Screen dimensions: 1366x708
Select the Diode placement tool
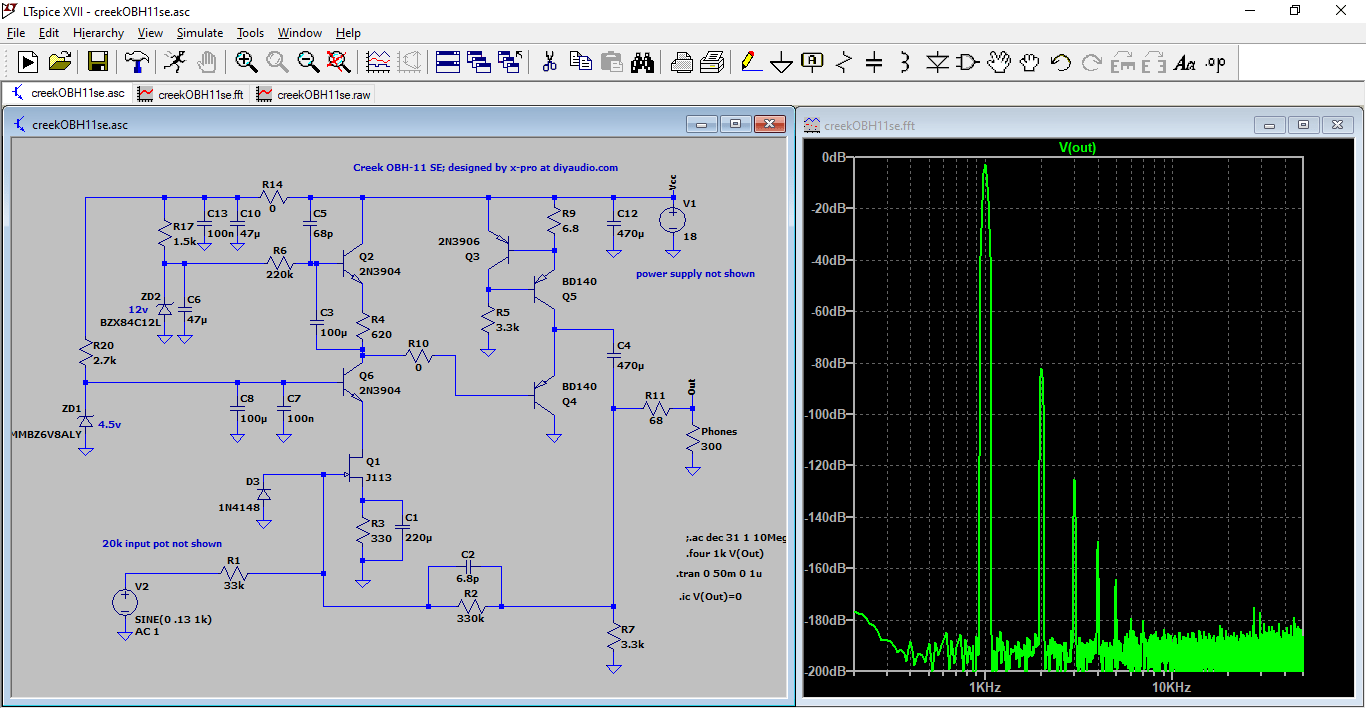[x=937, y=62]
